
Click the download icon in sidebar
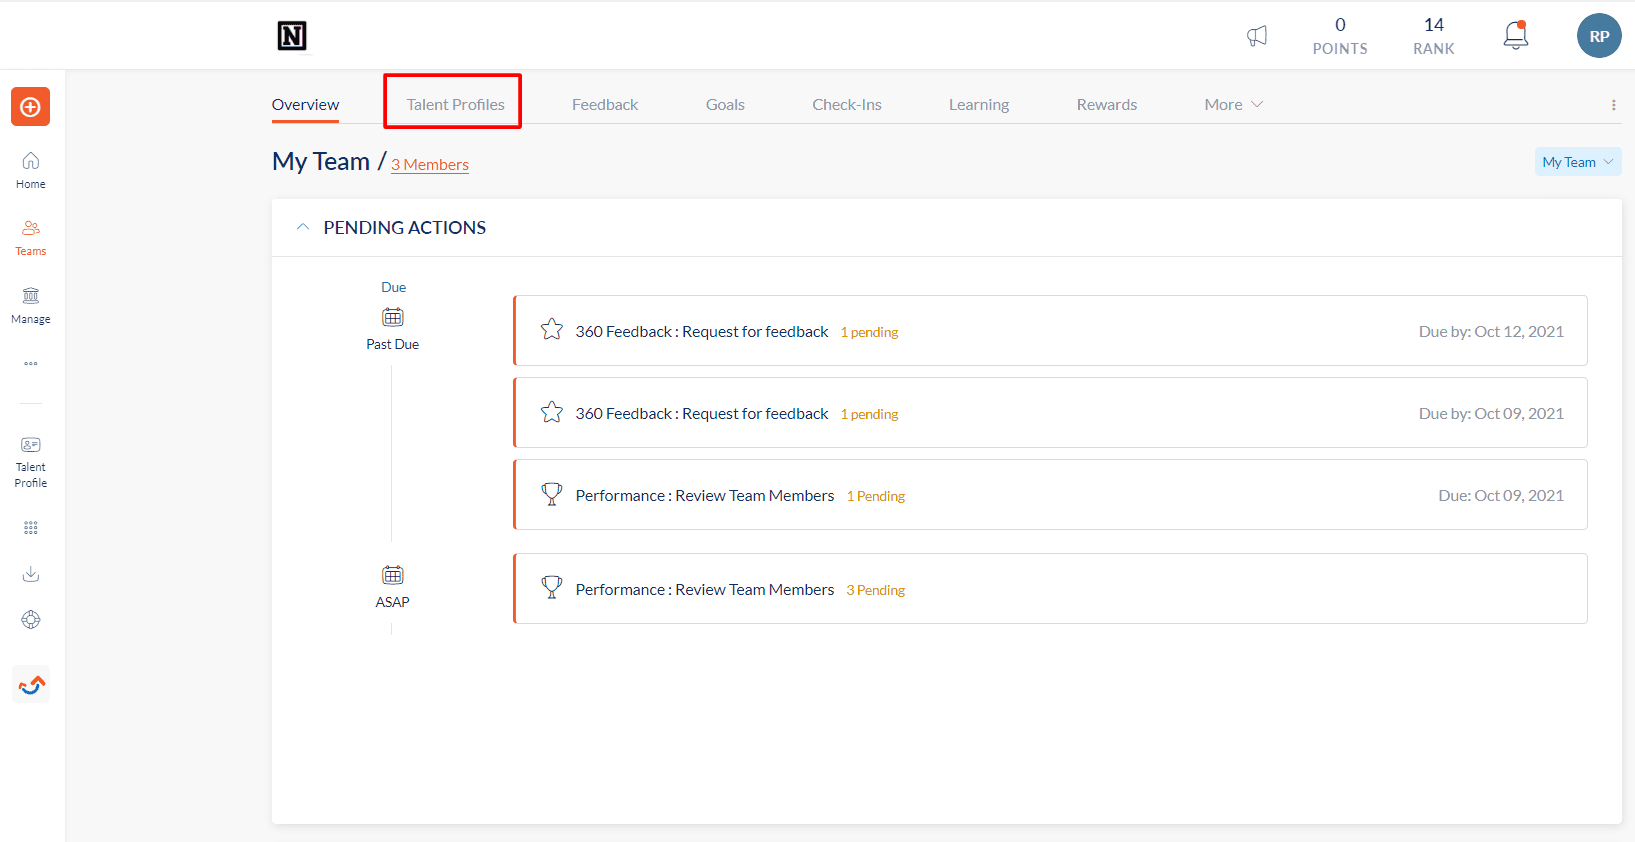tap(31, 574)
